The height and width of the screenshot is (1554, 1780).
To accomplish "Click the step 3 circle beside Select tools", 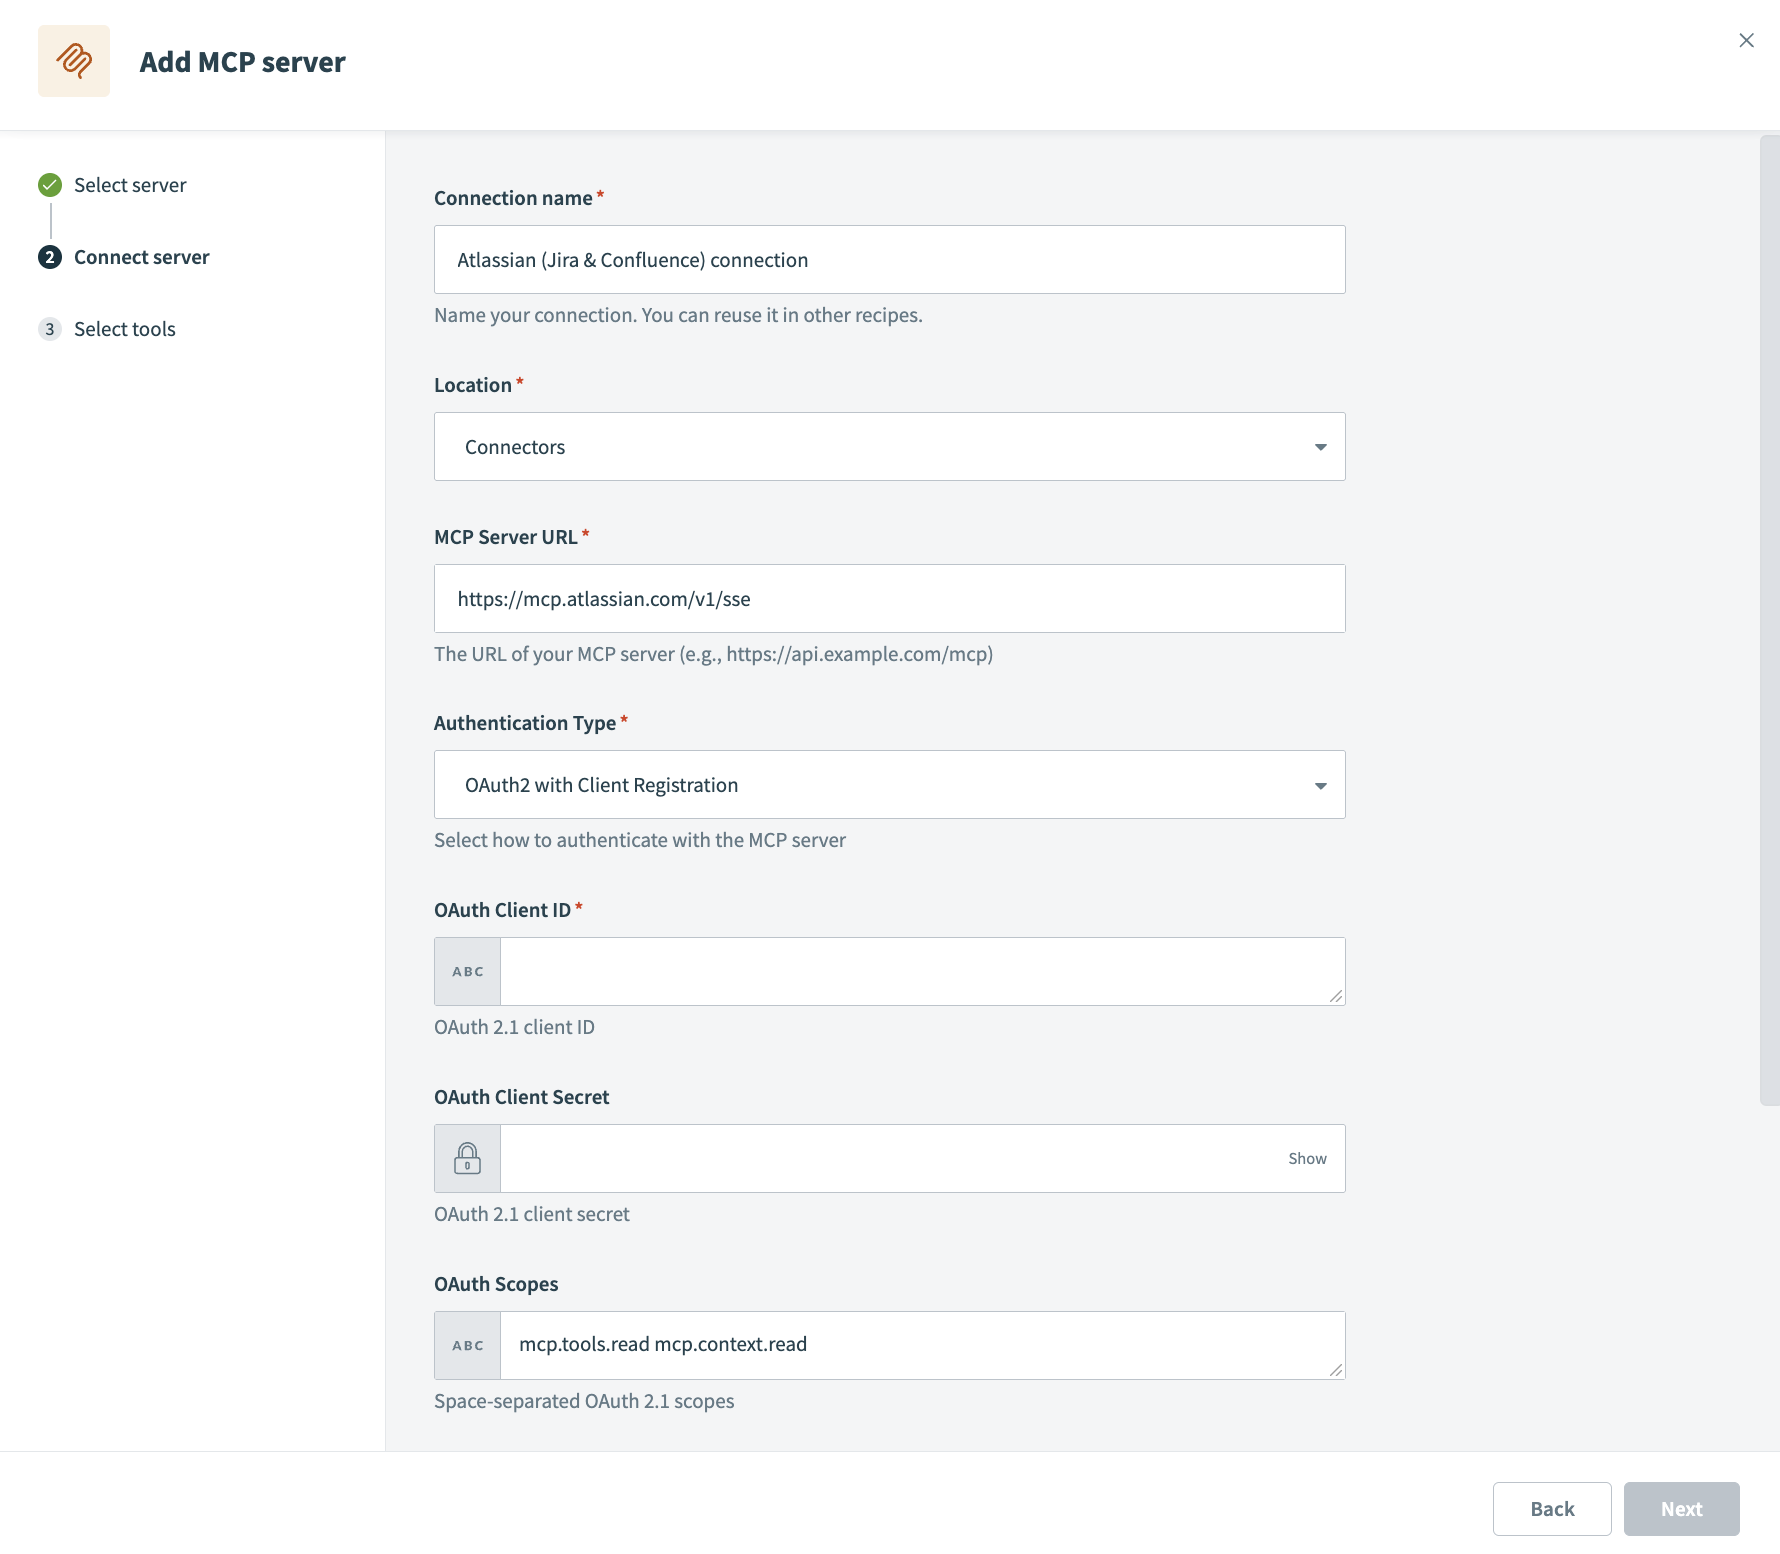I will click(49, 328).
